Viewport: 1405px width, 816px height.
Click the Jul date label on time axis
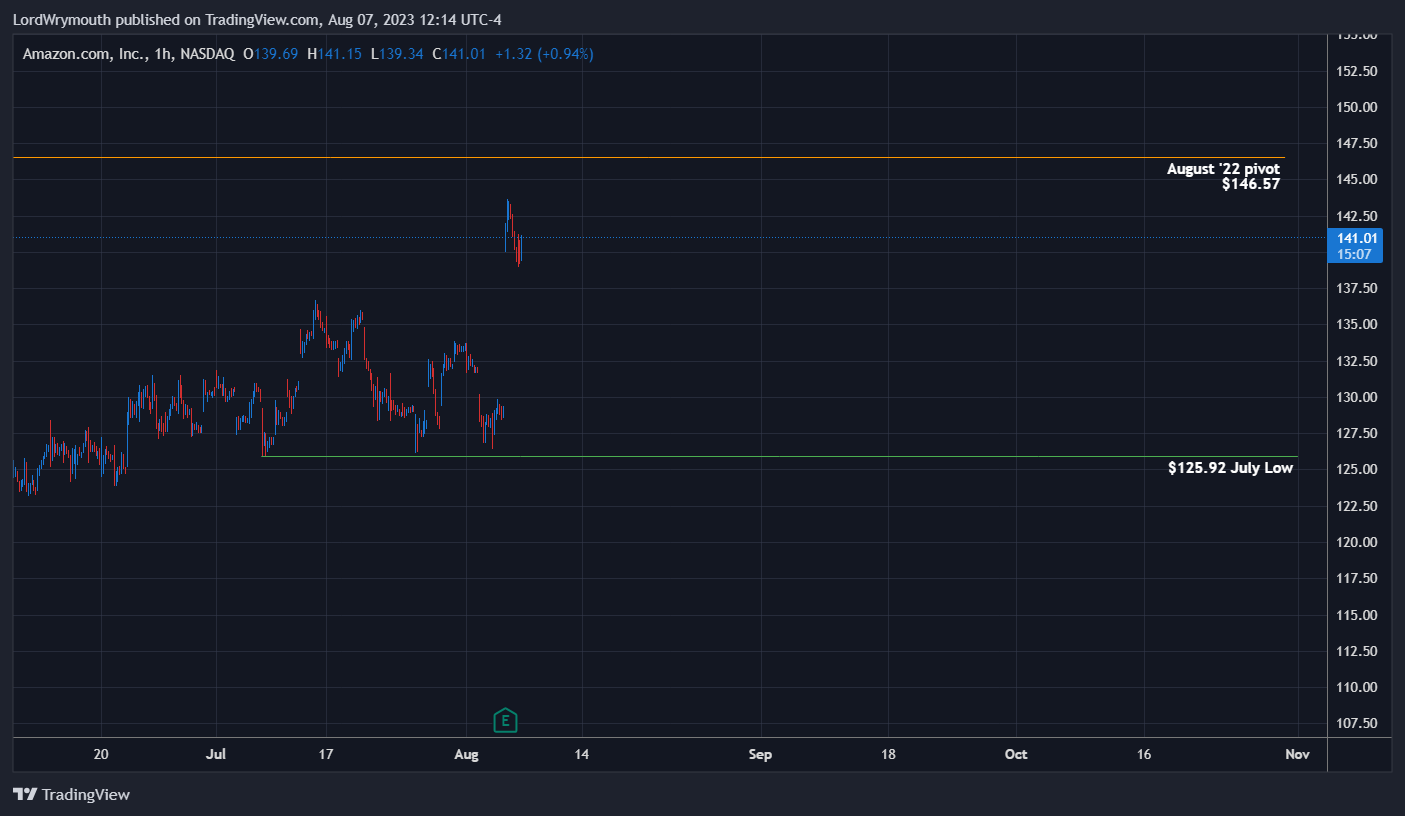pos(217,754)
